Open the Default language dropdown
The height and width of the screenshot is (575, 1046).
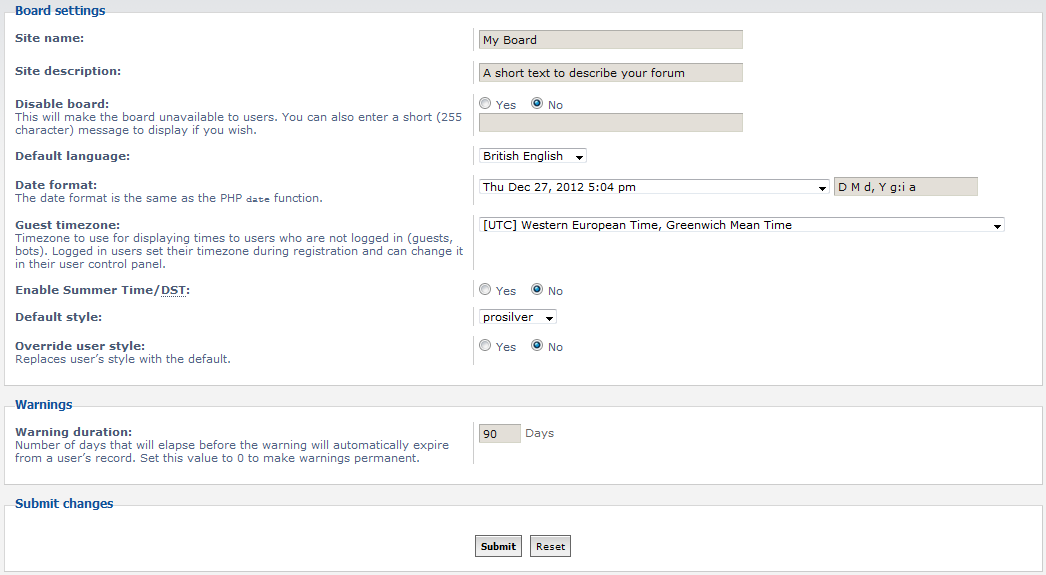[533, 156]
